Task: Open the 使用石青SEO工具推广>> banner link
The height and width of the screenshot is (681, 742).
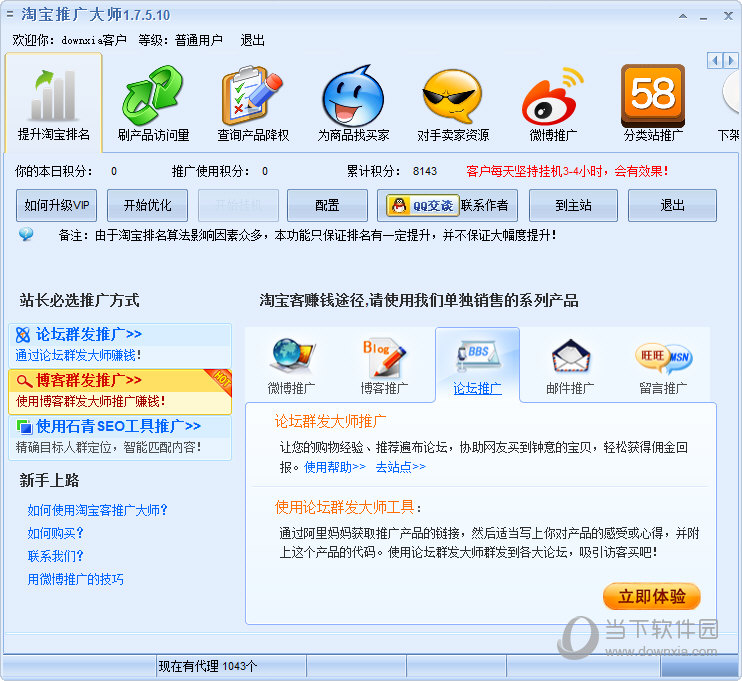Action: (x=118, y=426)
